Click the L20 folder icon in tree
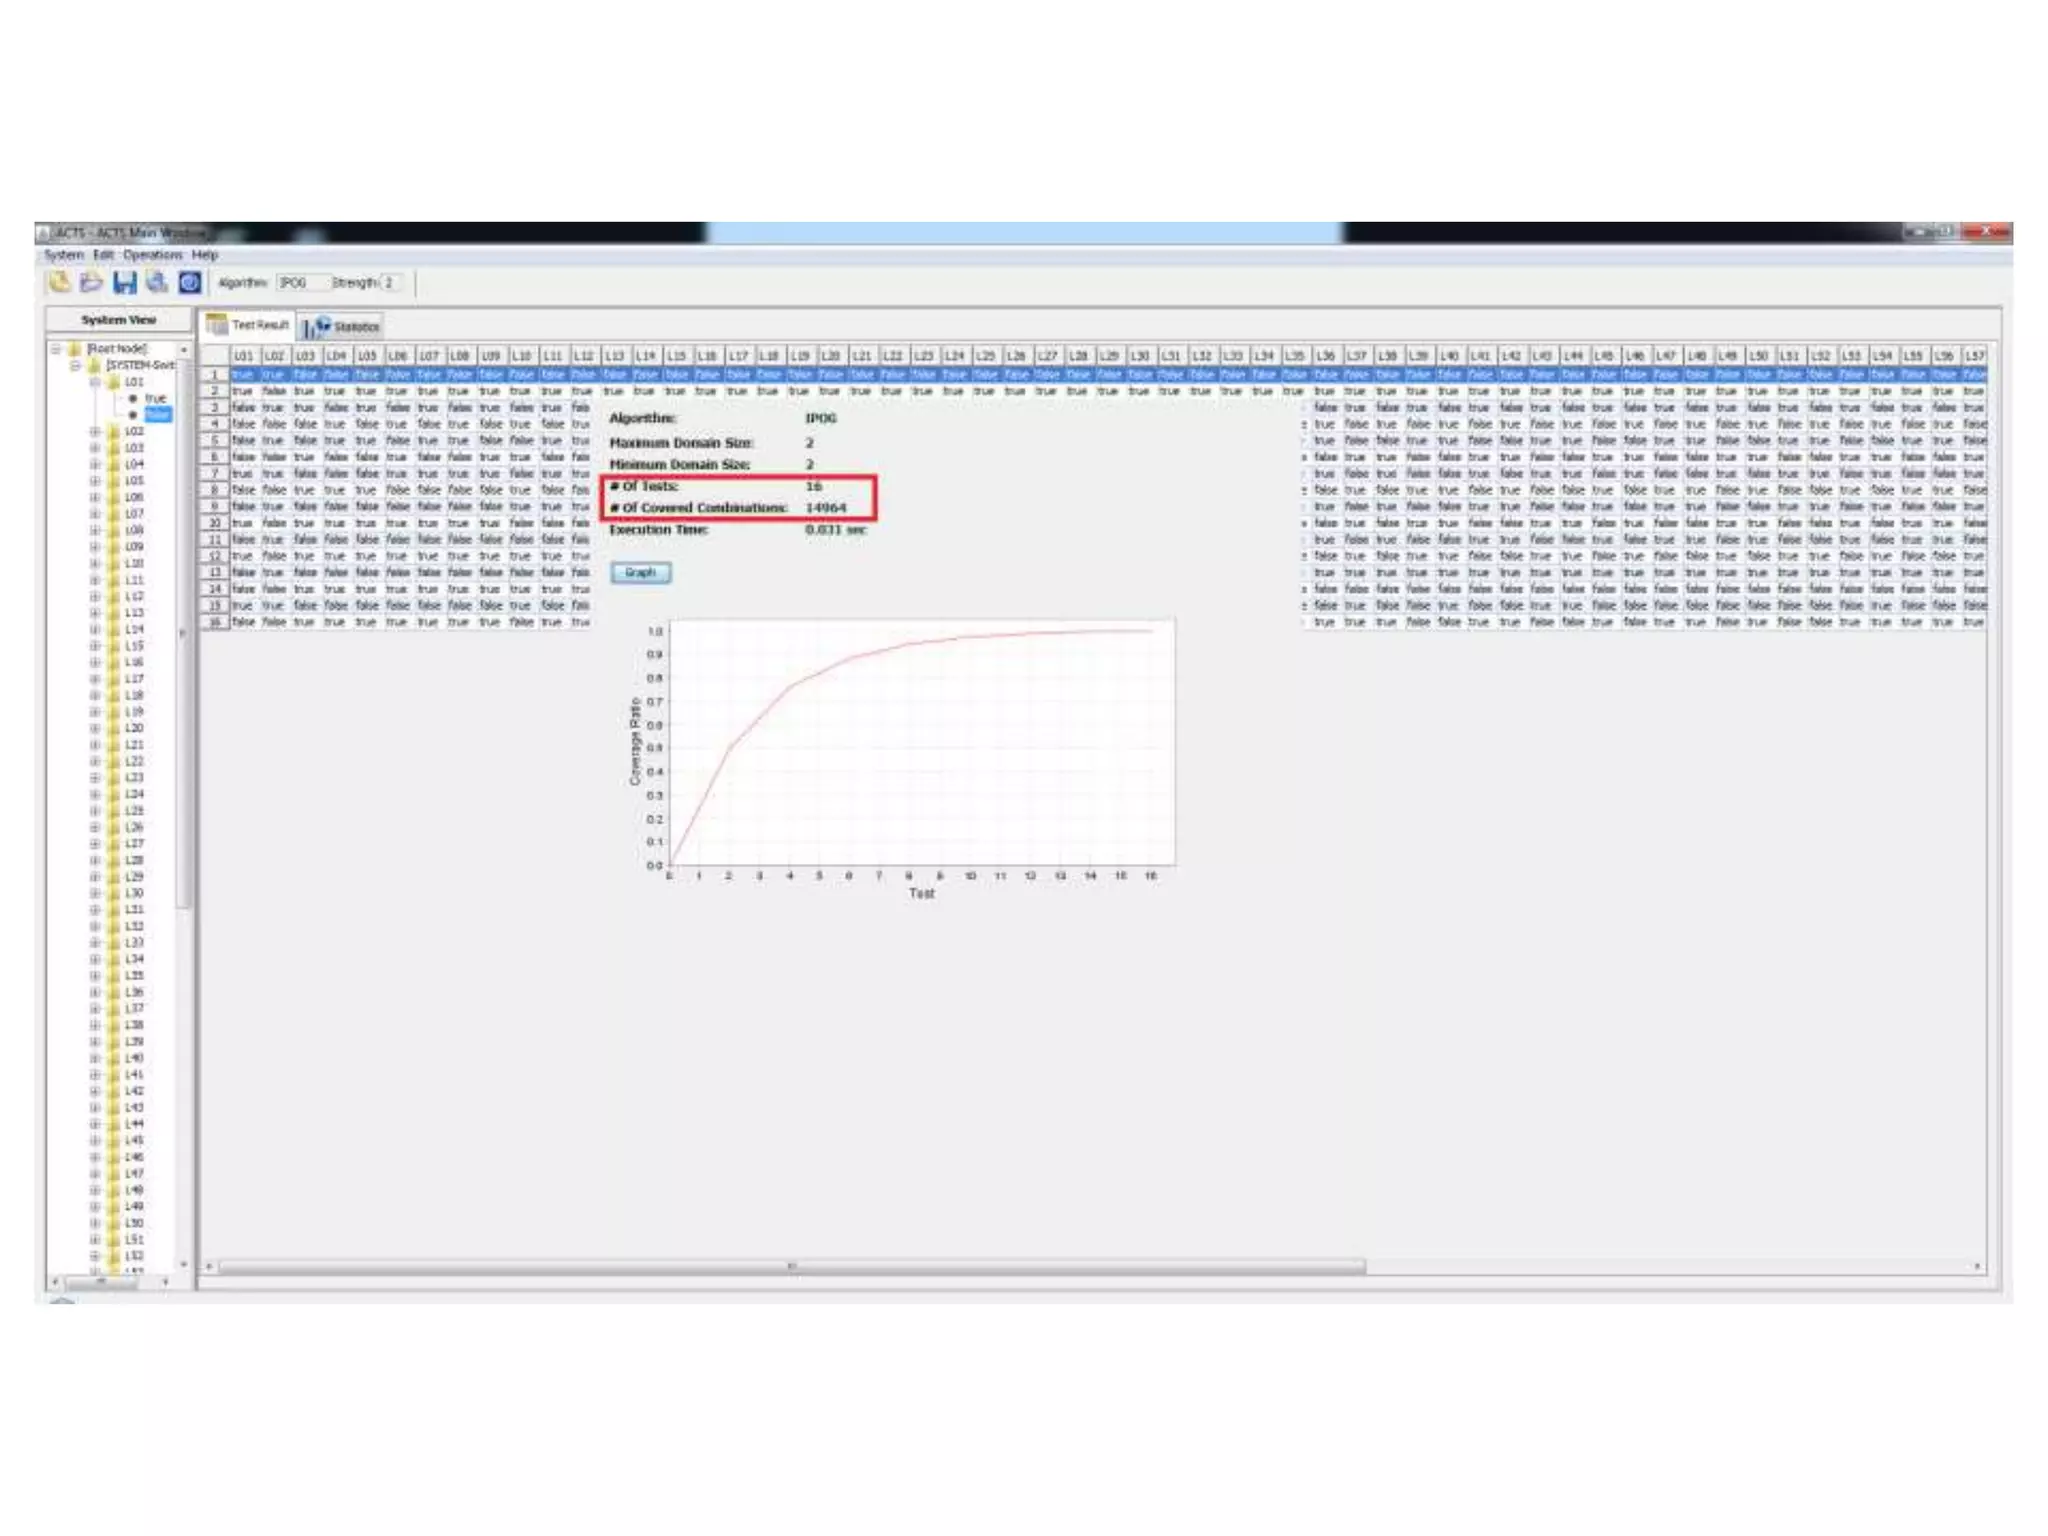This screenshot has width=2048, height=1536. [x=114, y=728]
